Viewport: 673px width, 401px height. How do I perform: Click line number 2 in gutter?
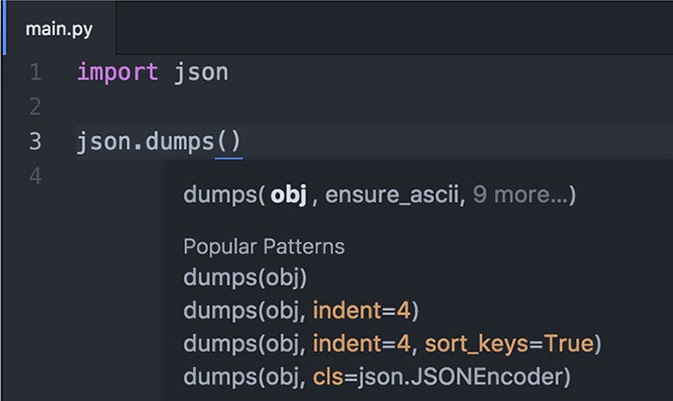coord(36,107)
